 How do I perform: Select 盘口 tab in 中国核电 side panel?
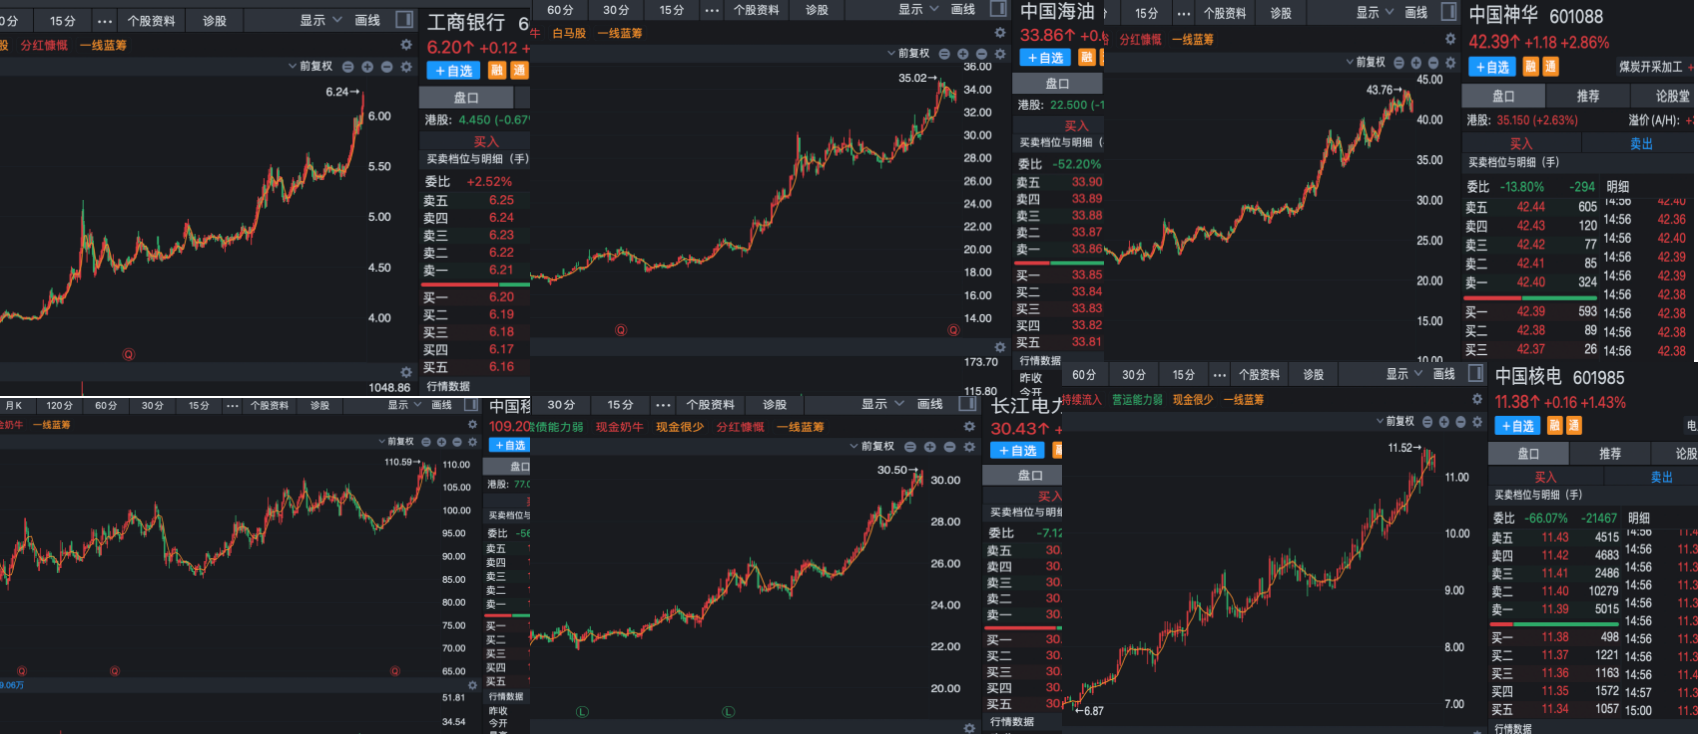click(x=1529, y=453)
